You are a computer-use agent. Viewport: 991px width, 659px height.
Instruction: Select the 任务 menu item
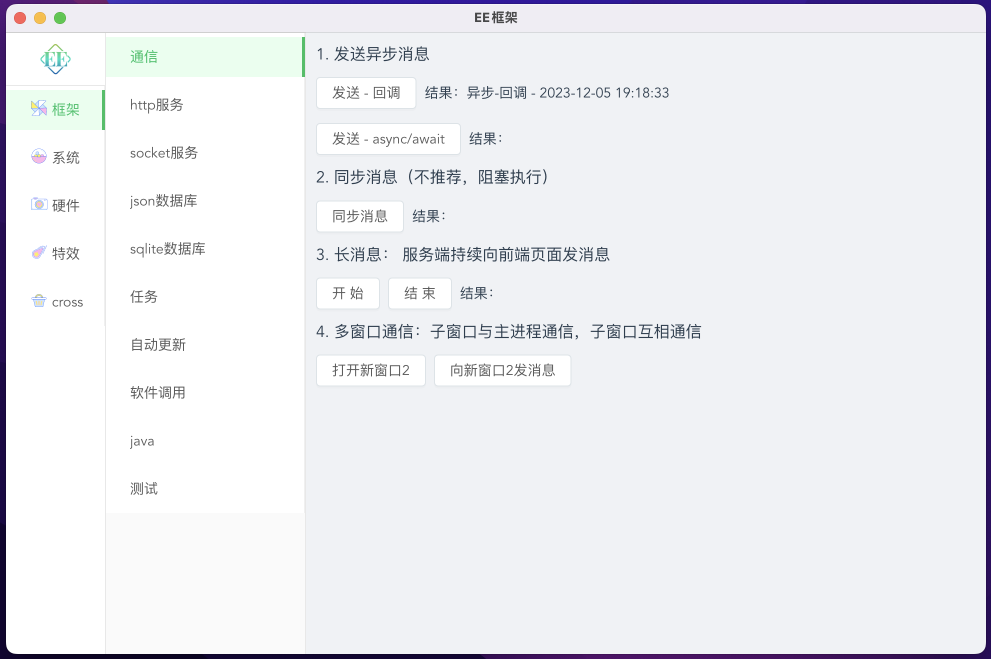[x=144, y=297]
